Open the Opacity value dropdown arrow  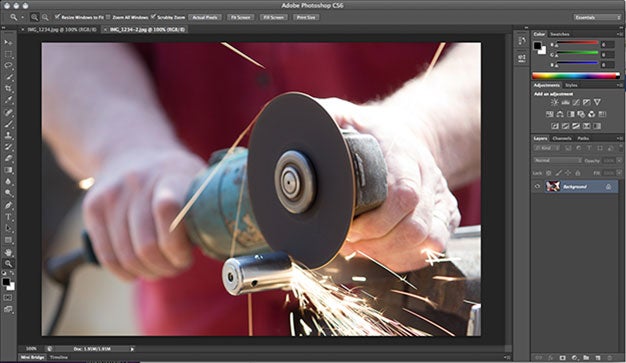click(x=619, y=160)
